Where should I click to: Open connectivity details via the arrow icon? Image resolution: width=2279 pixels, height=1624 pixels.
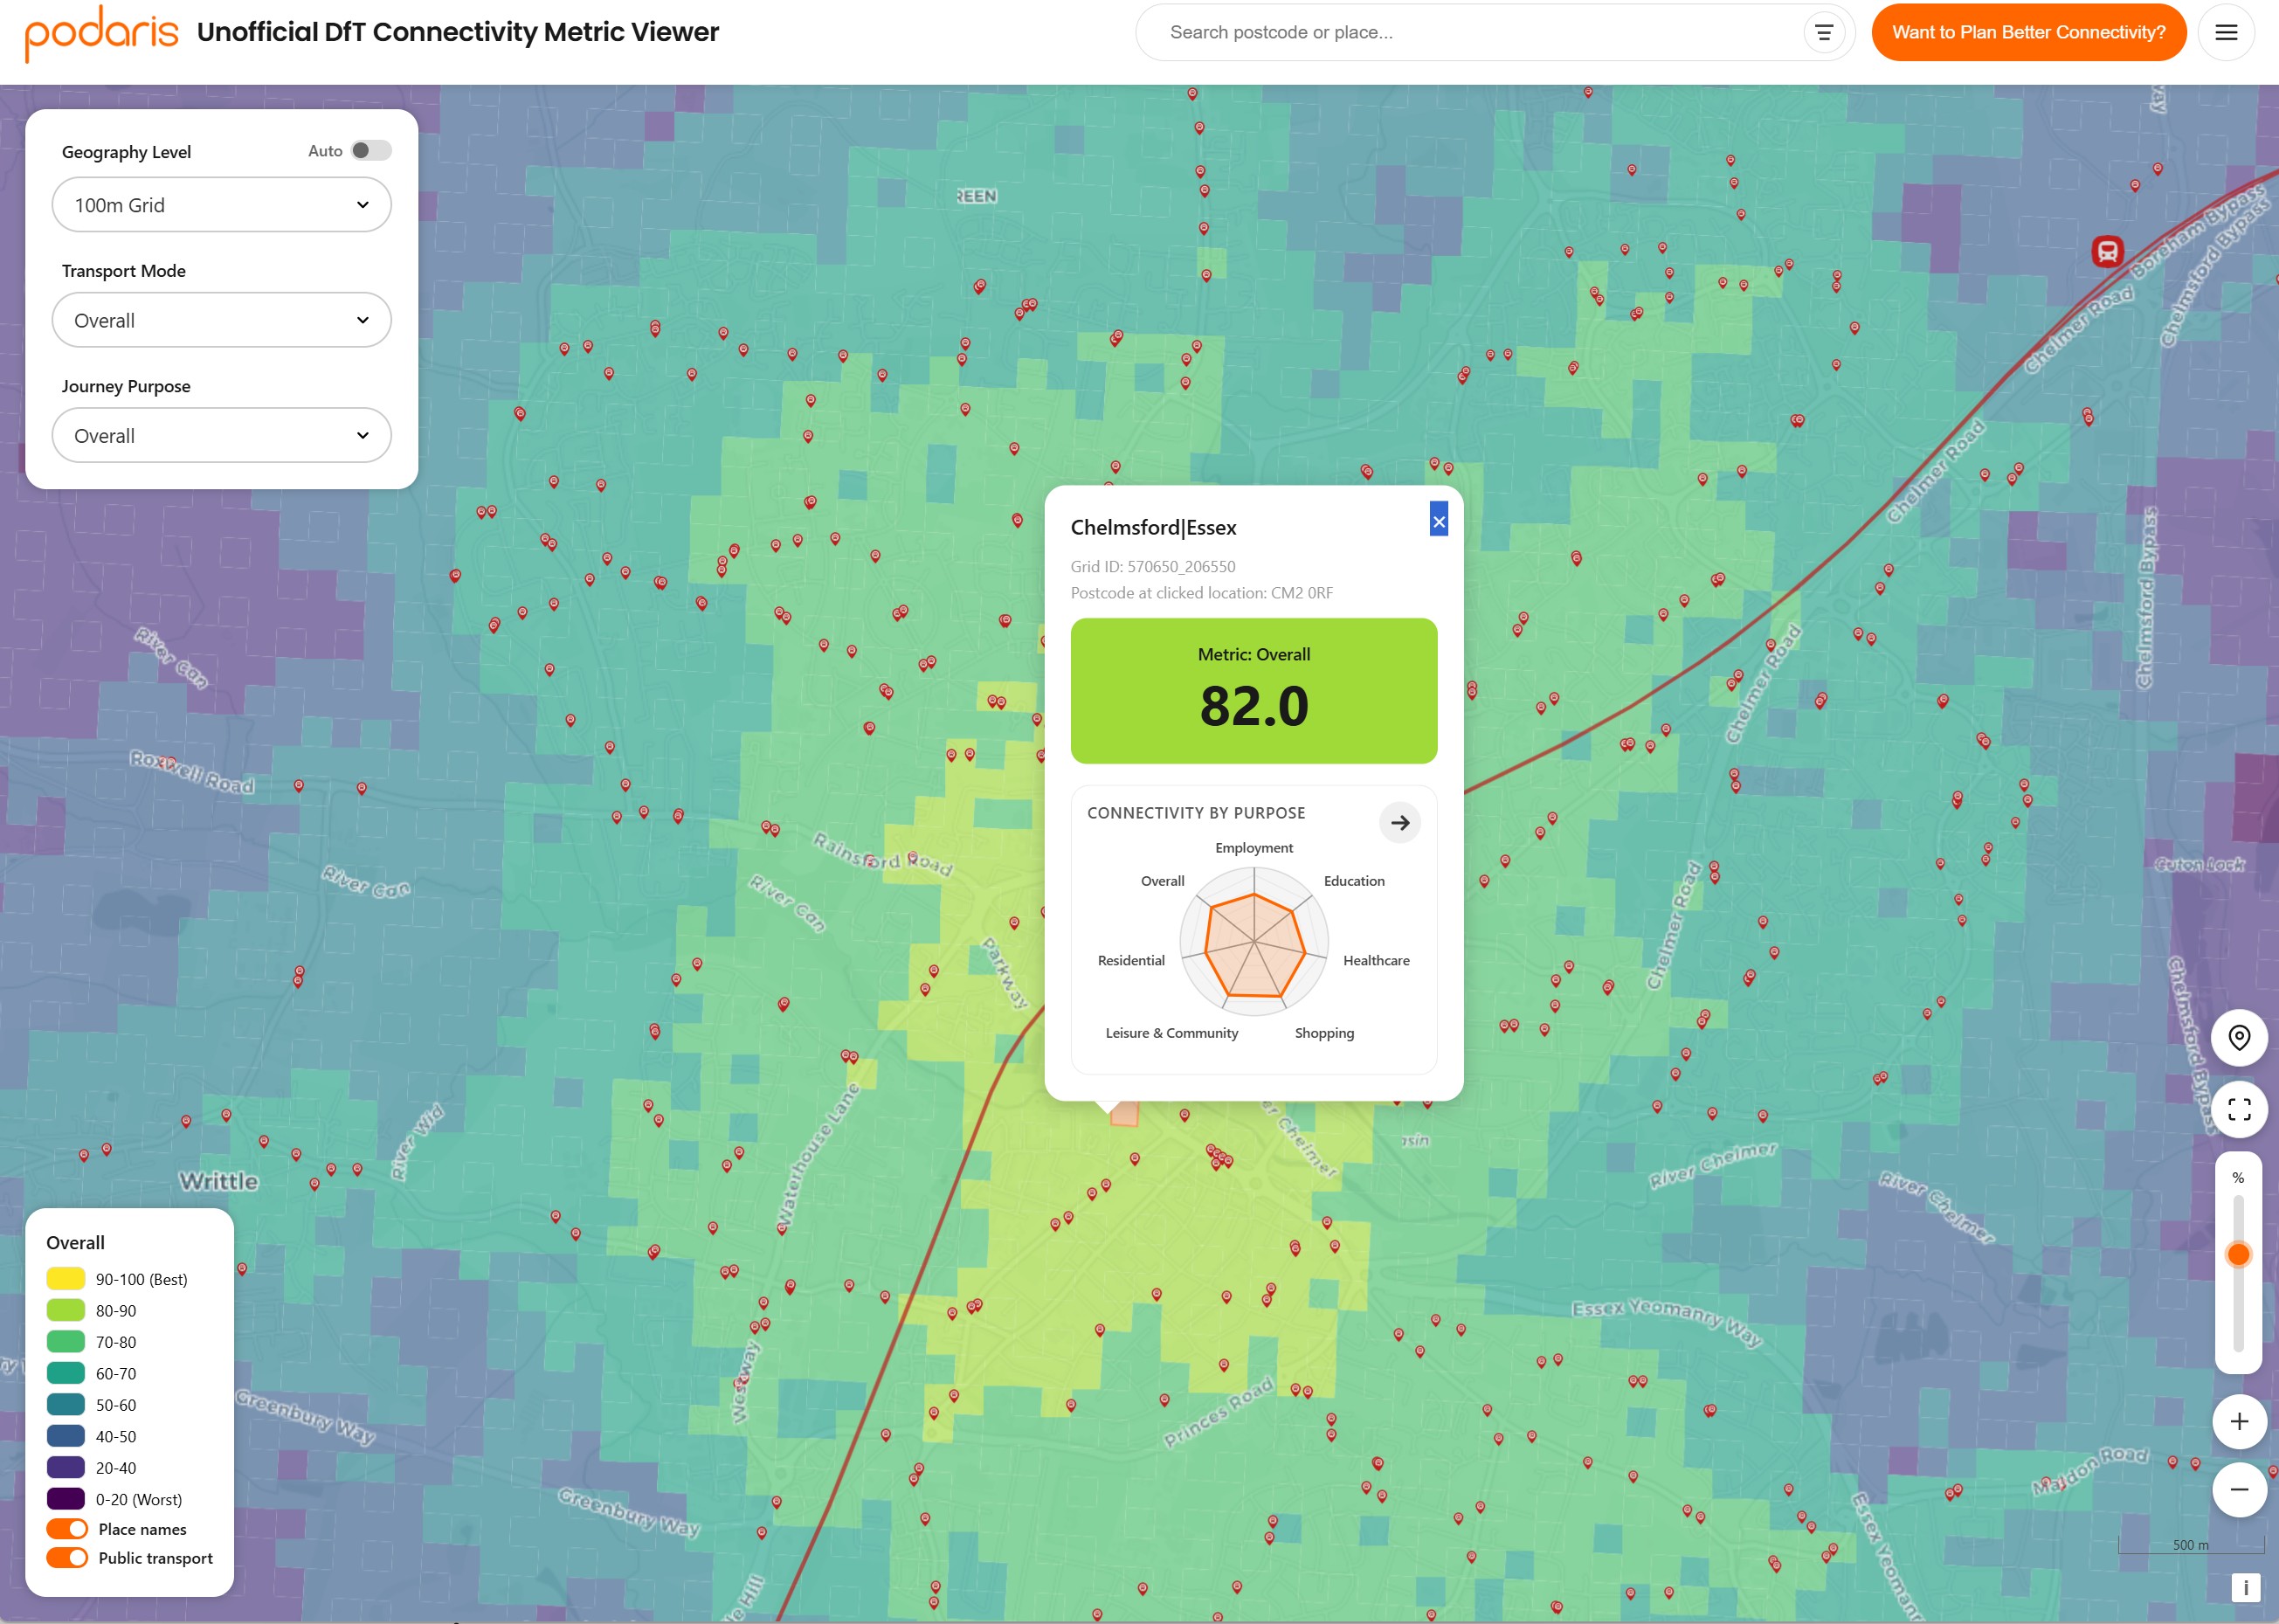[x=1400, y=822]
